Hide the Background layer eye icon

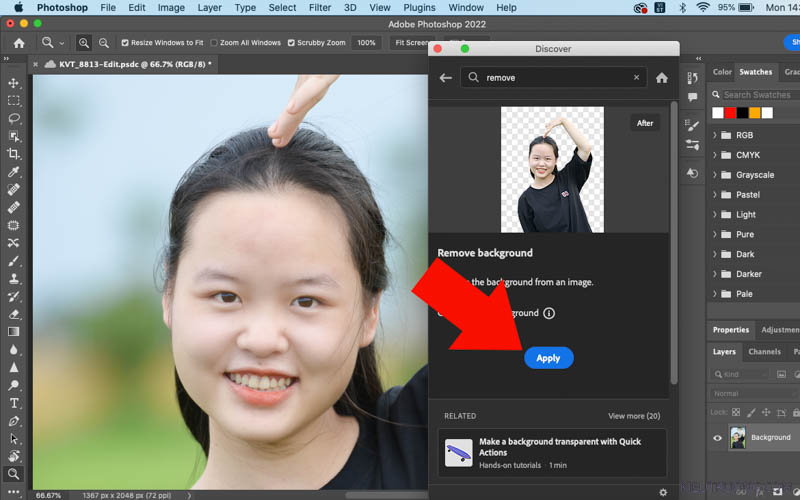click(717, 438)
